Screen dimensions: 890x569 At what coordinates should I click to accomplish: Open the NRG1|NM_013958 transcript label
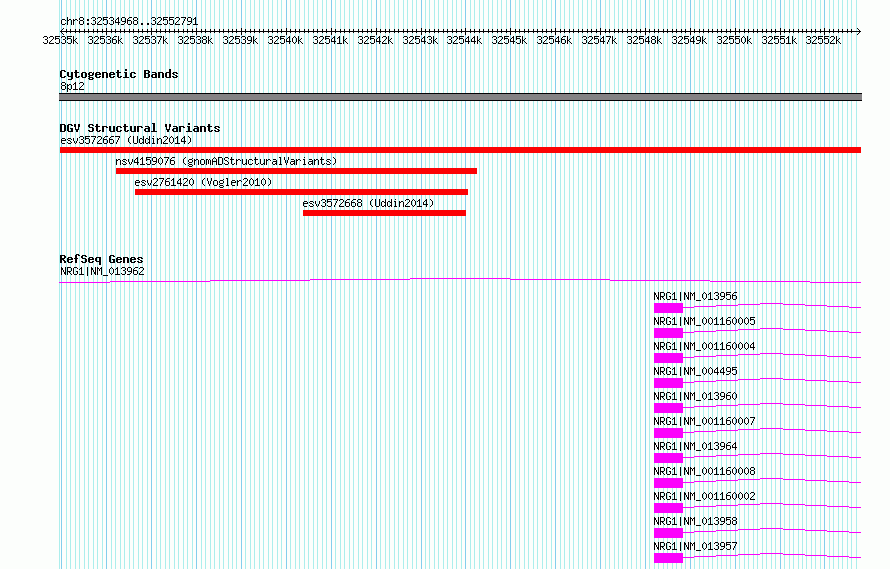695,521
